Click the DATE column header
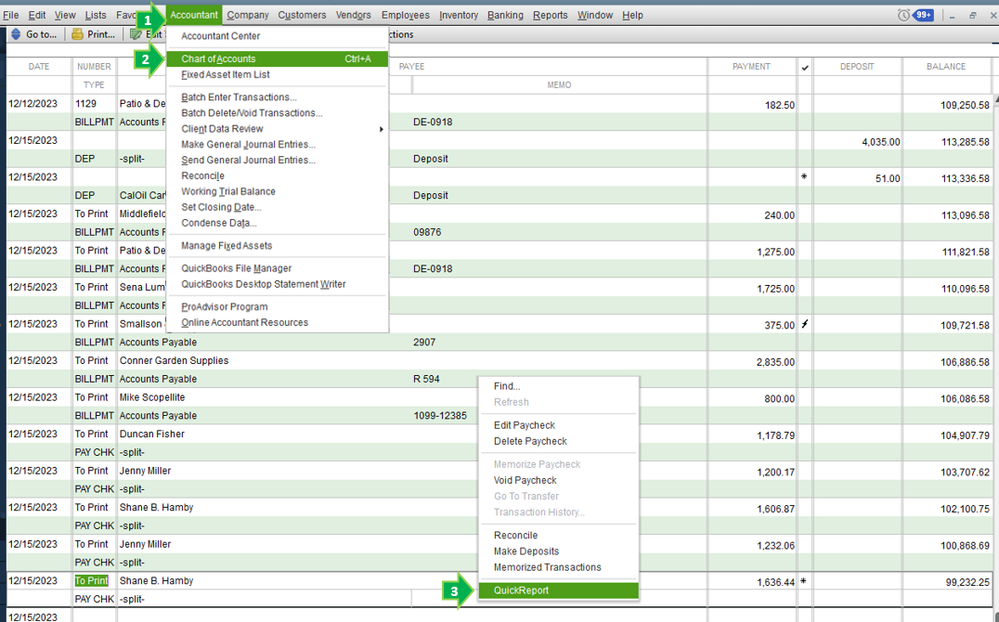Screen dimensions: 999x622 pos(39,66)
